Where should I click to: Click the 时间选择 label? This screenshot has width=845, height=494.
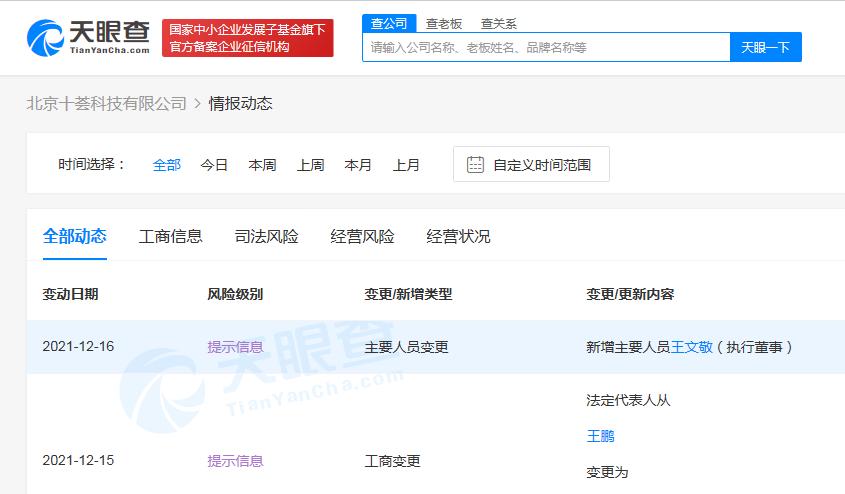point(92,164)
